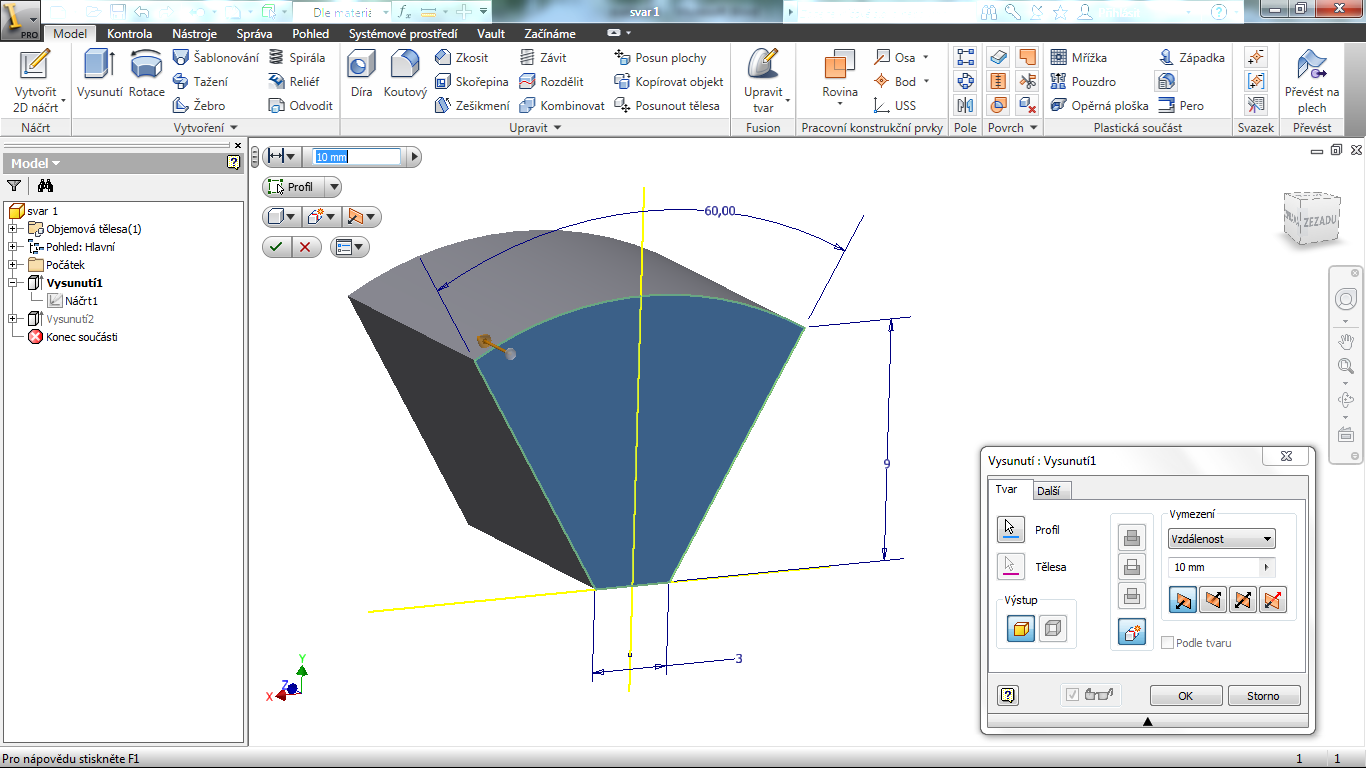Viewport: 1366px width, 768px height.
Task: Select the Reliéf emboss tool
Action: pyautogui.click(x=296, y=82)
